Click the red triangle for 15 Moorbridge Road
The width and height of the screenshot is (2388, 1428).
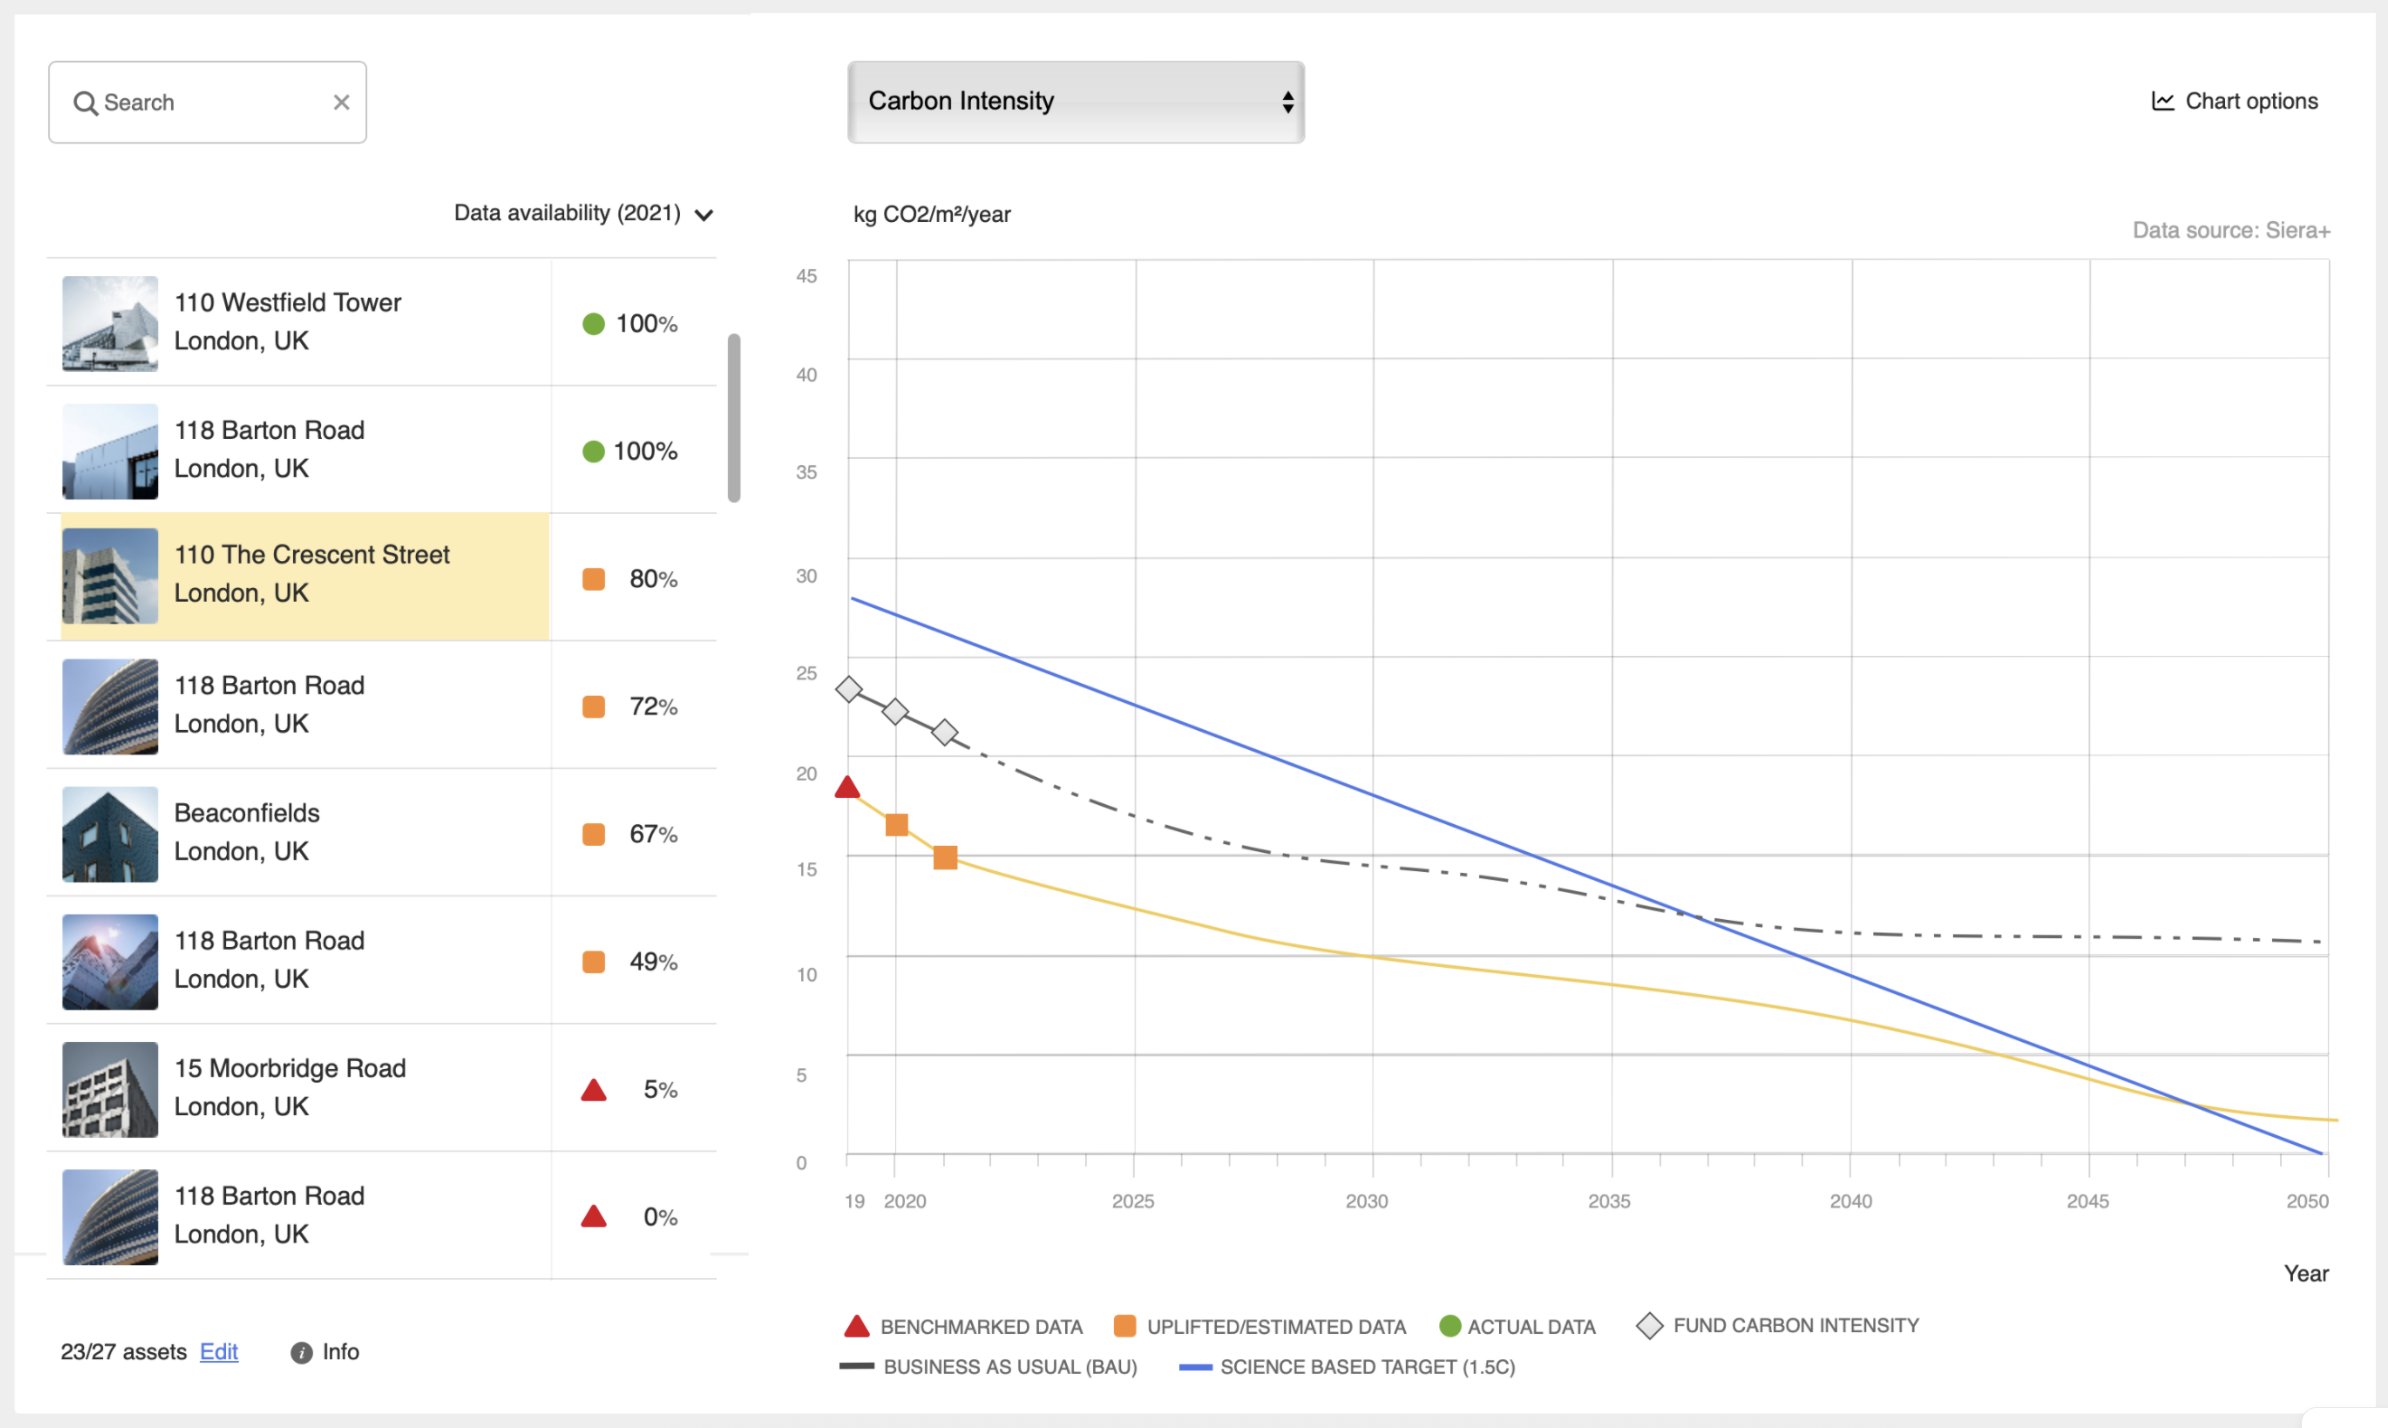point(594,1089)
